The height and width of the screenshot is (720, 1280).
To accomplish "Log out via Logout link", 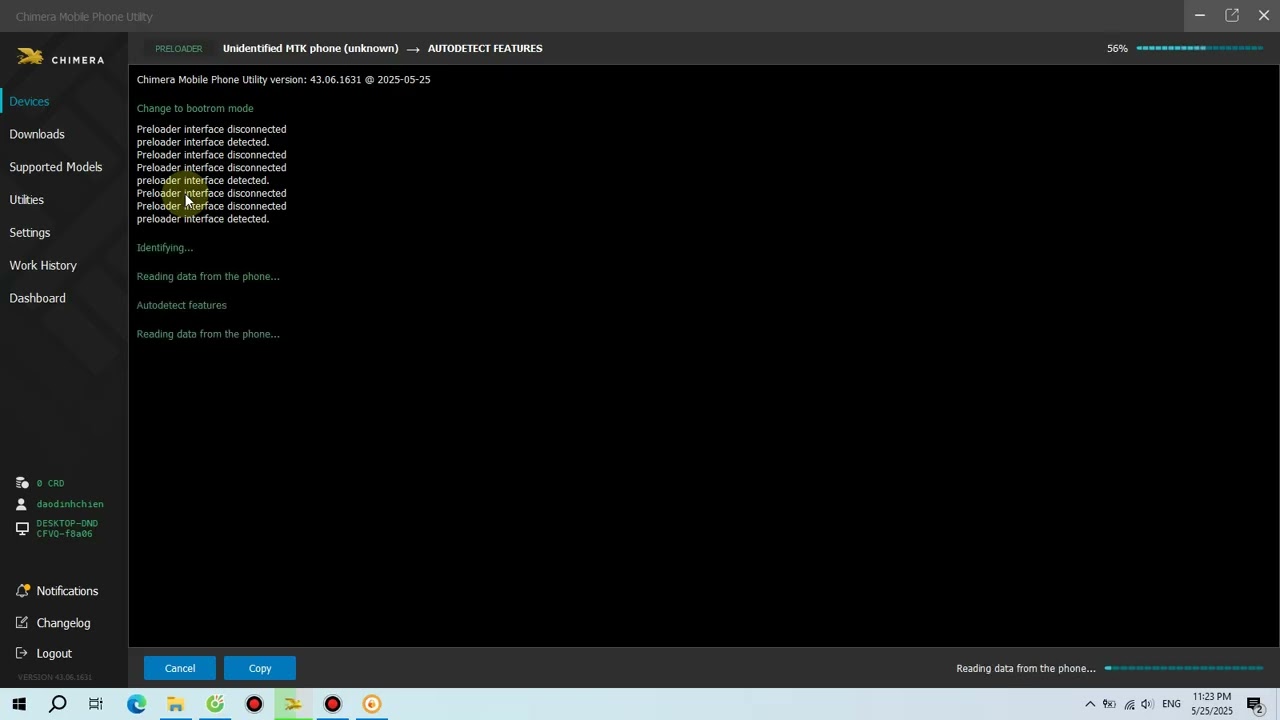I will 54,653.
